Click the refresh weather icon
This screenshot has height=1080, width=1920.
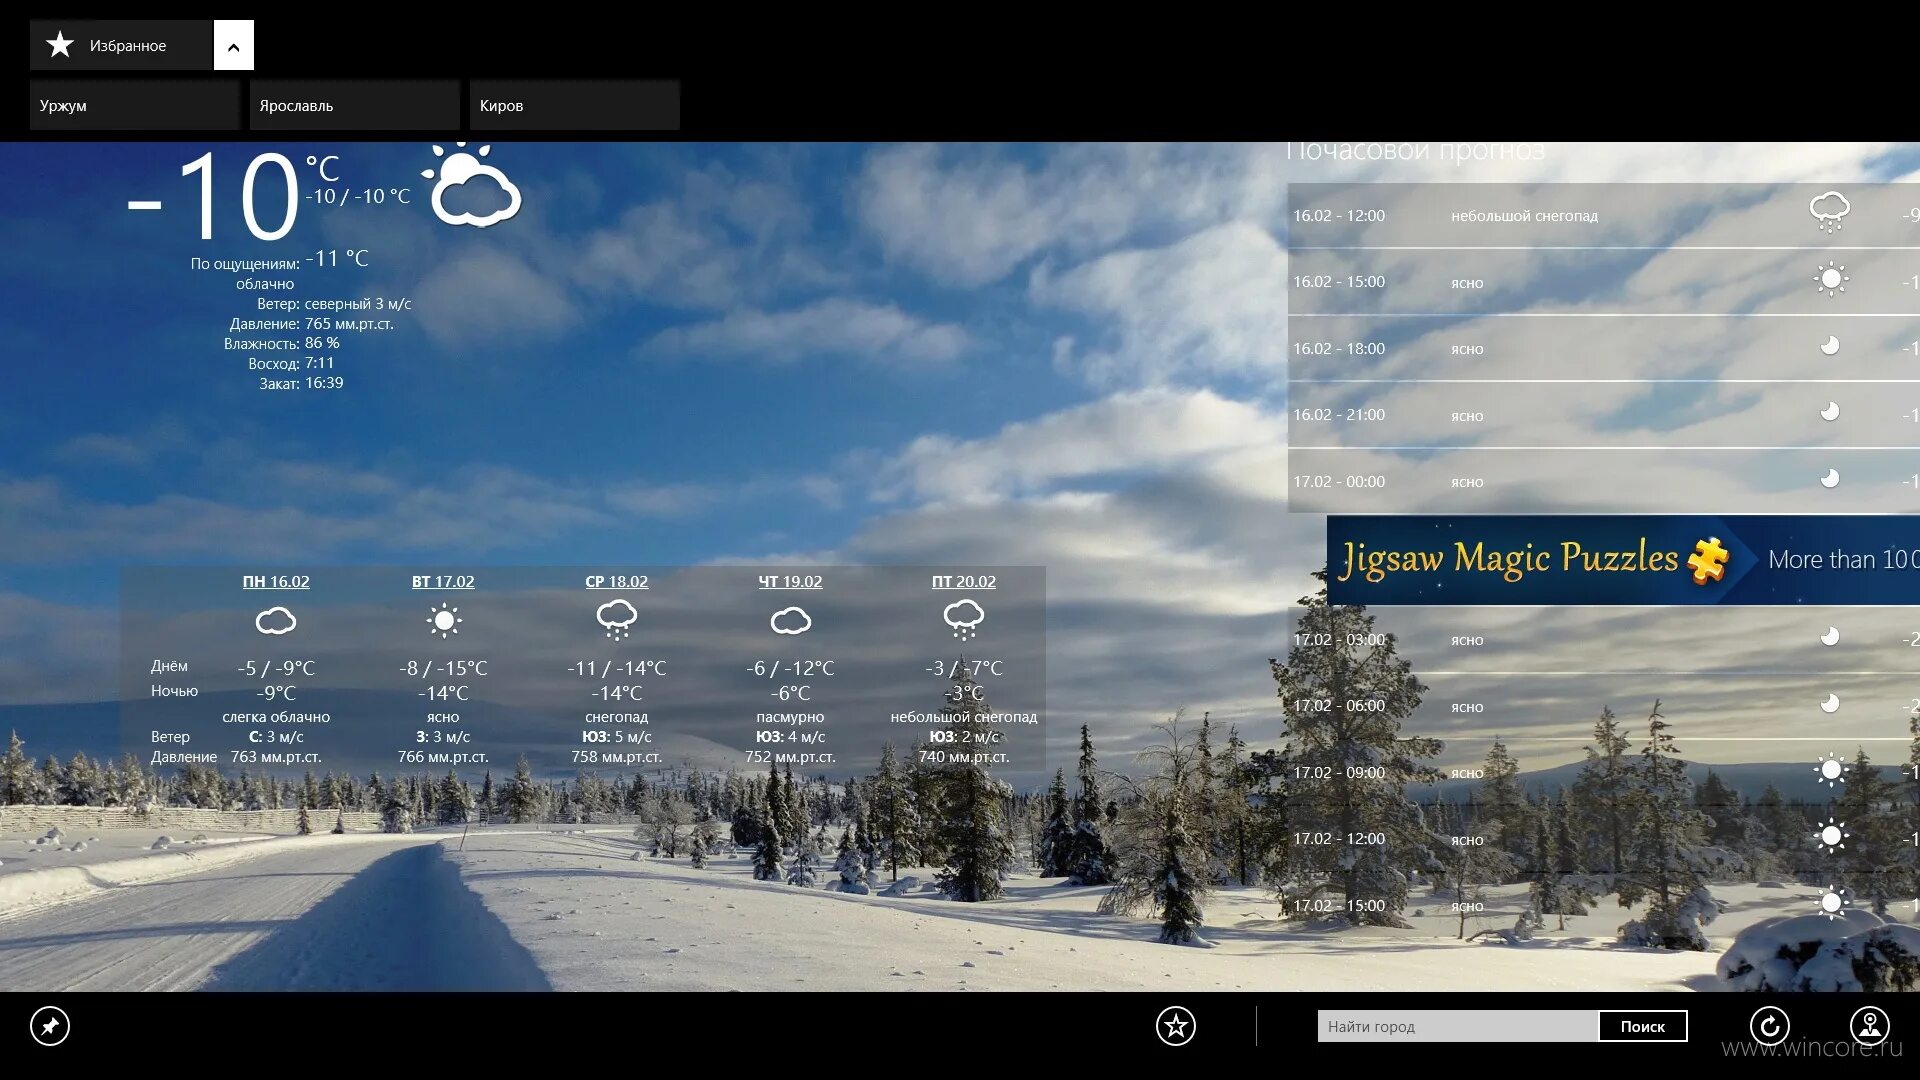pos(1769,1026)
